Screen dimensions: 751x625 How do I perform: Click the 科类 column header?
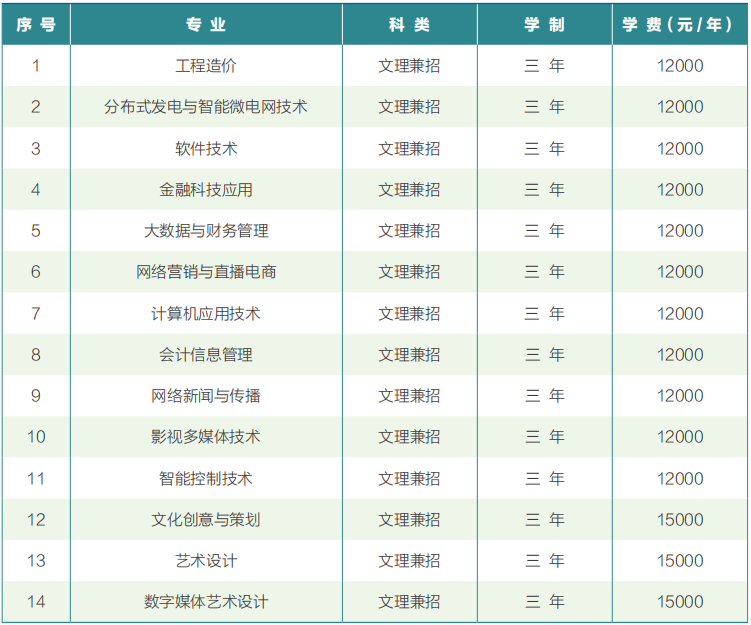[x=410, y=24]
